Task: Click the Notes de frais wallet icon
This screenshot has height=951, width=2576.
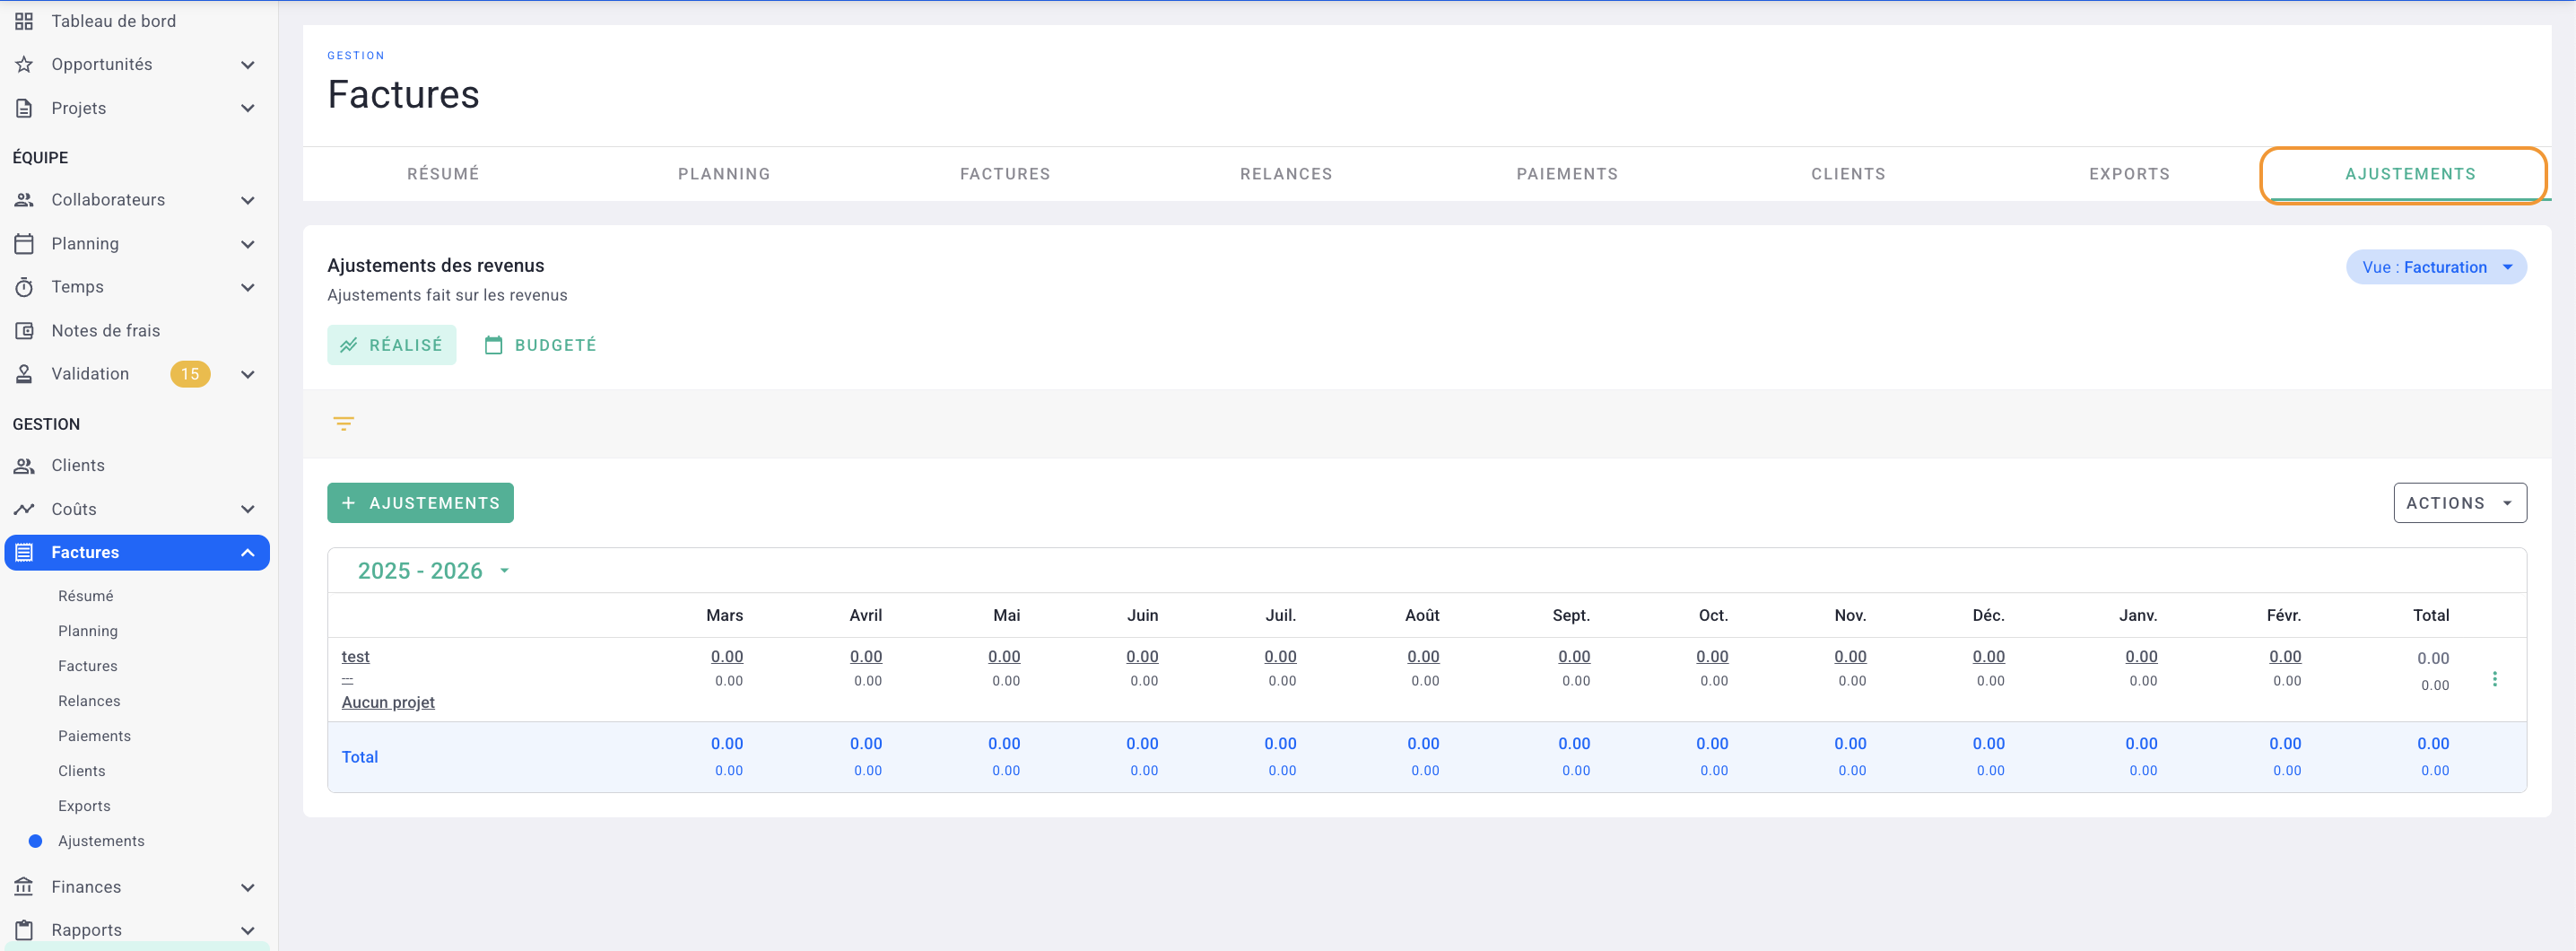Action: pyautogui.click(x=24, y=331)
